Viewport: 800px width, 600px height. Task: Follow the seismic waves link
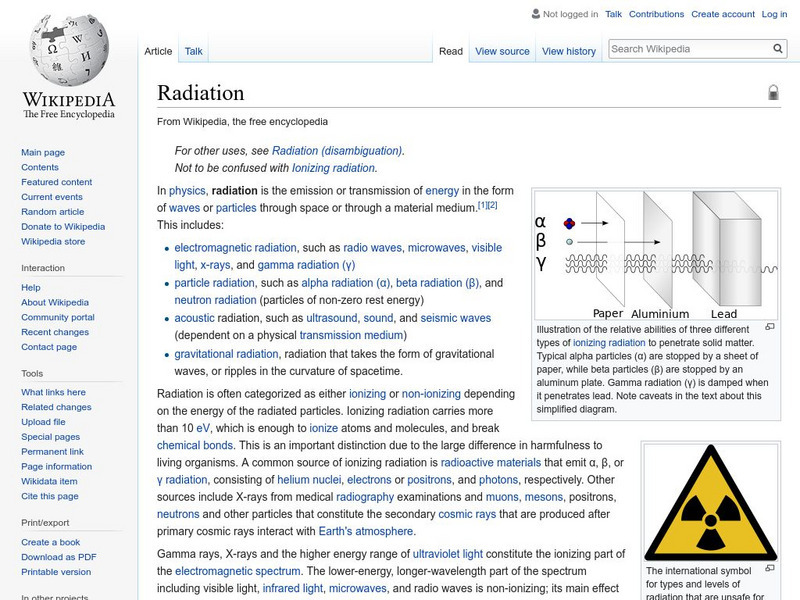point(456,318)
